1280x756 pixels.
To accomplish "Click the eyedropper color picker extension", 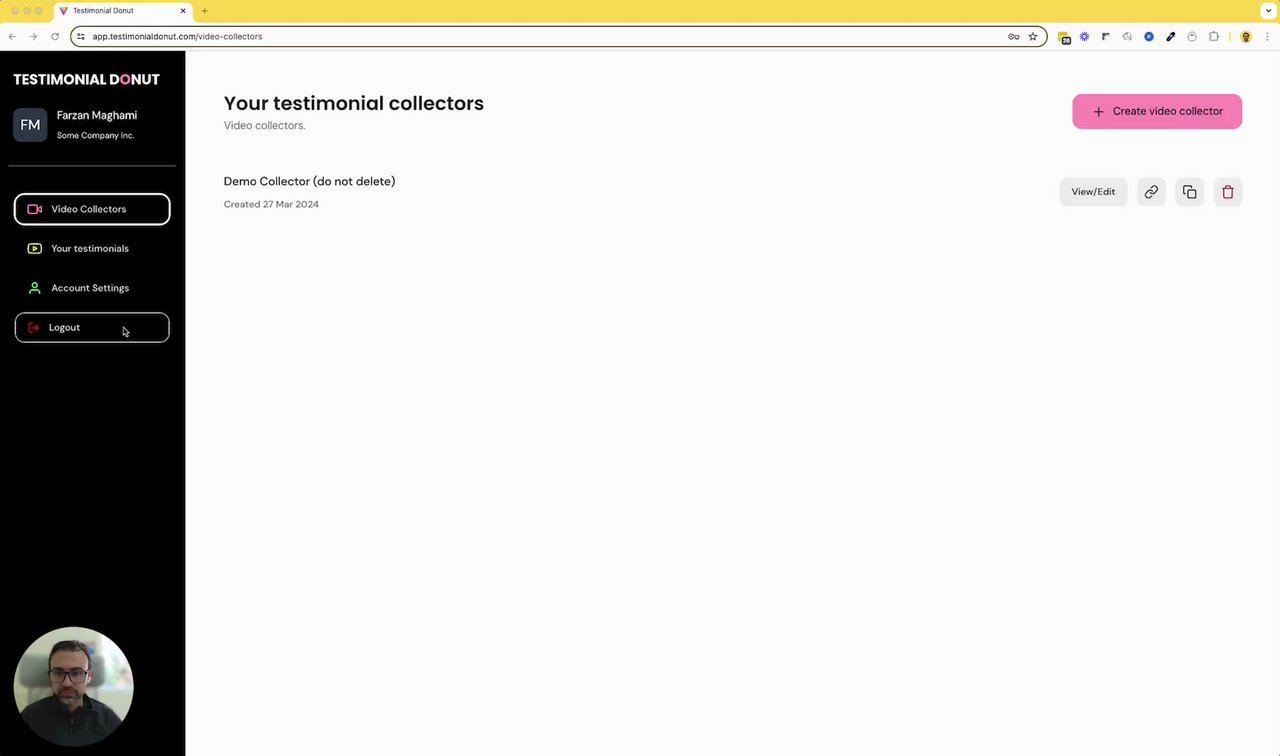I will tap(1170, 37).
